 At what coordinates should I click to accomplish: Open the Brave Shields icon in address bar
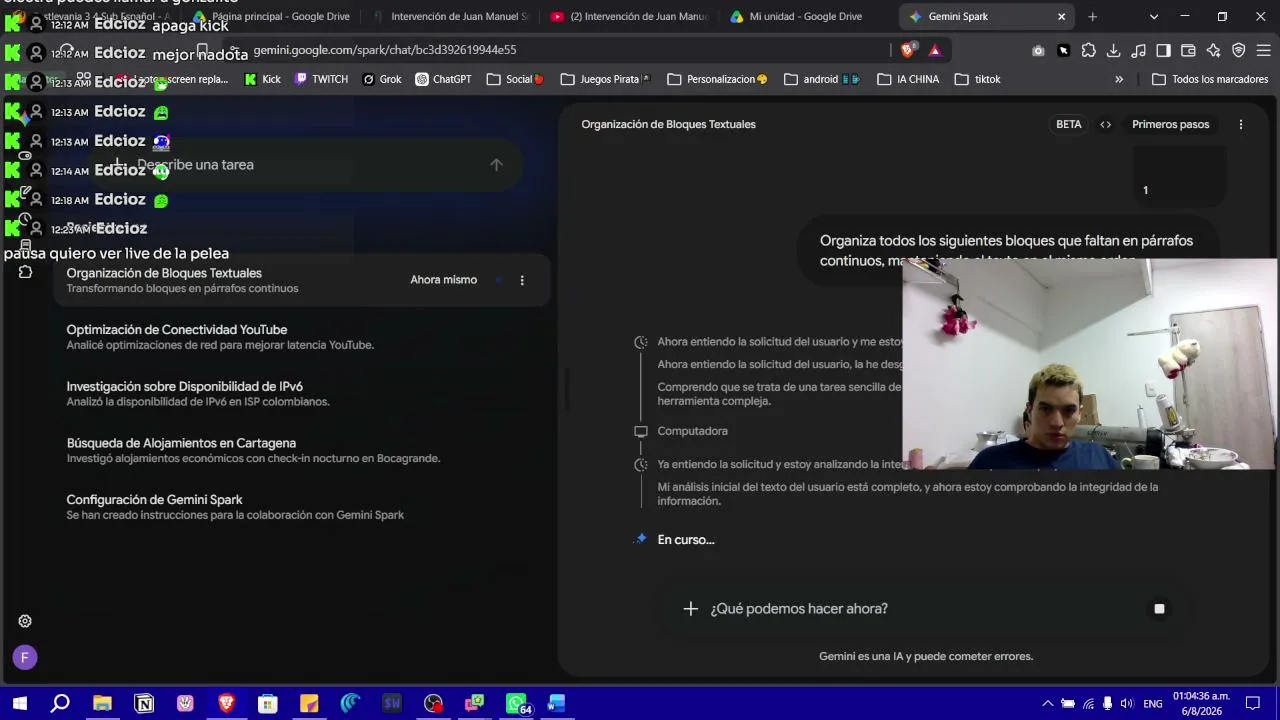(908, 50)
